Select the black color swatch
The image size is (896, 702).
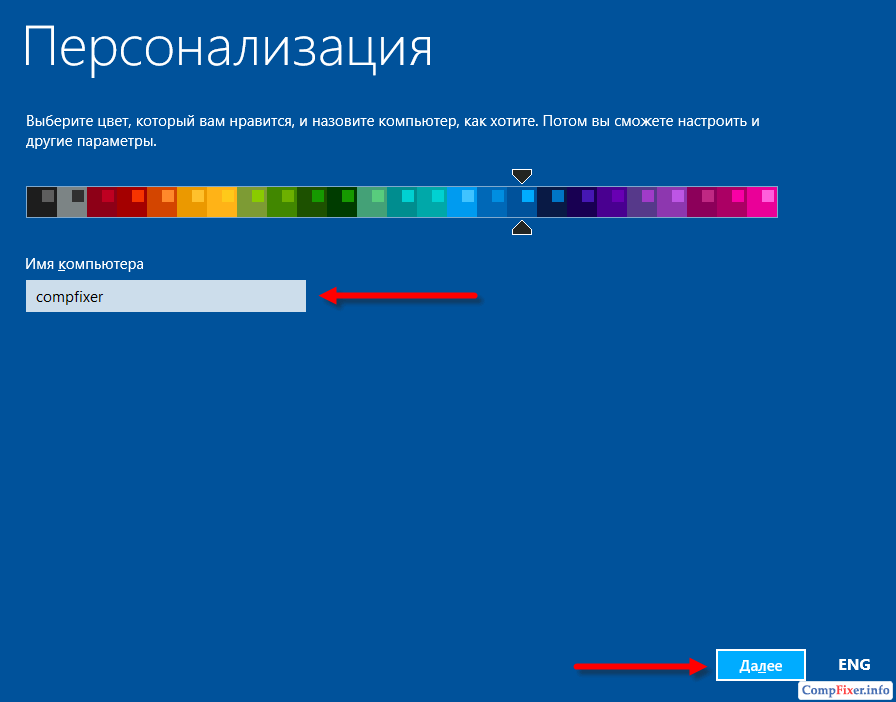pyautogui.click(x=42, y=202)
